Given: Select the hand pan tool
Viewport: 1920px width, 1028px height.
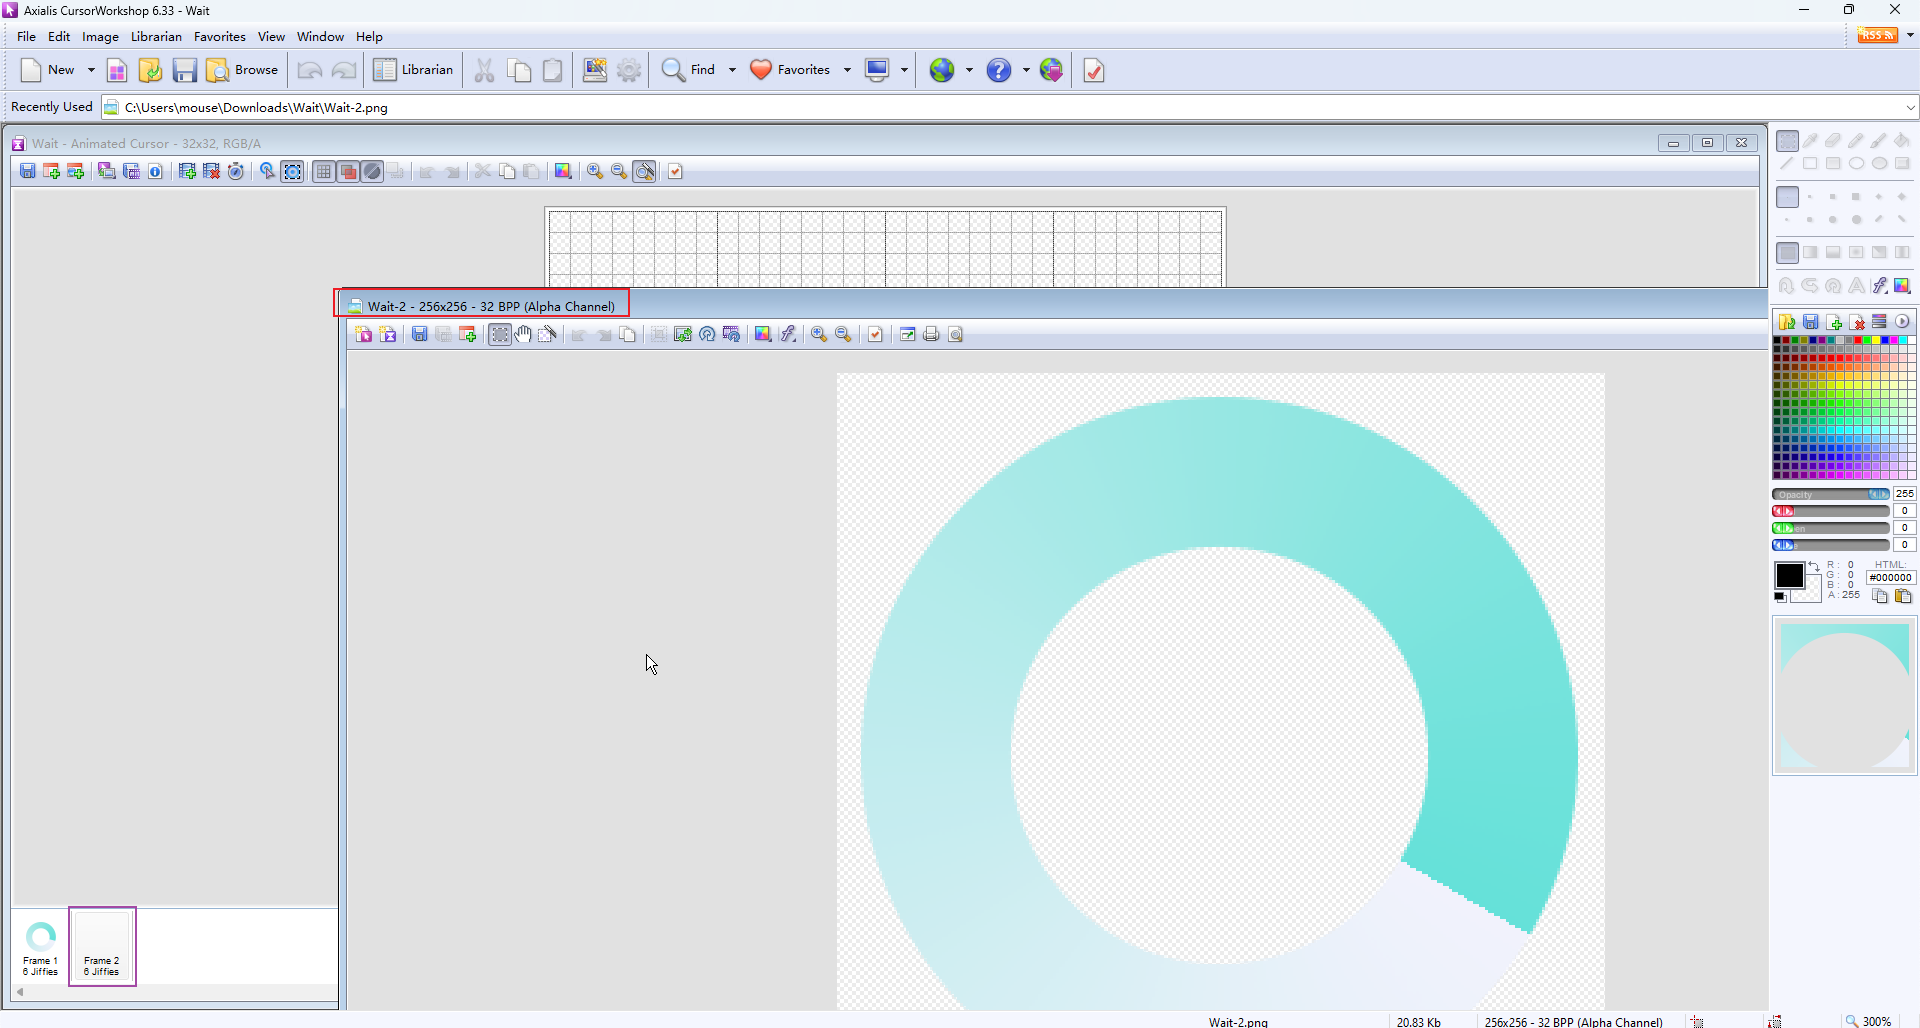Looking at the screenshot, I should tap(523, 334).
